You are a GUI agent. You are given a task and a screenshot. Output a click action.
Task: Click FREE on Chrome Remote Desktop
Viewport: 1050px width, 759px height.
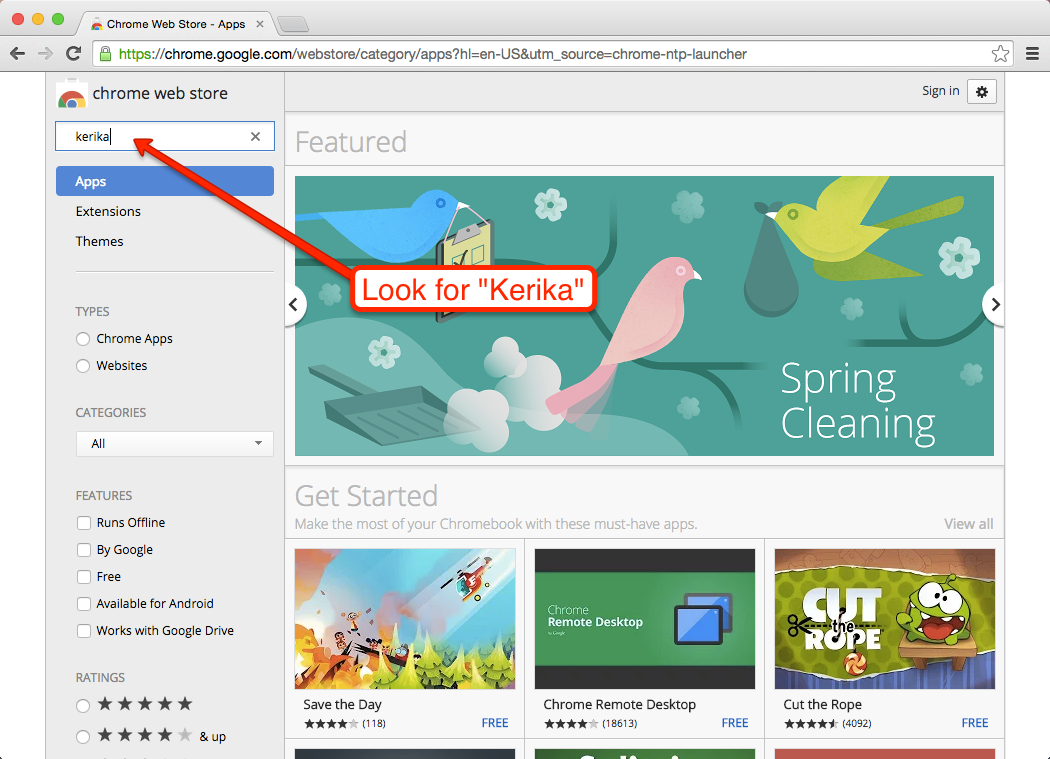coord(735,723)
